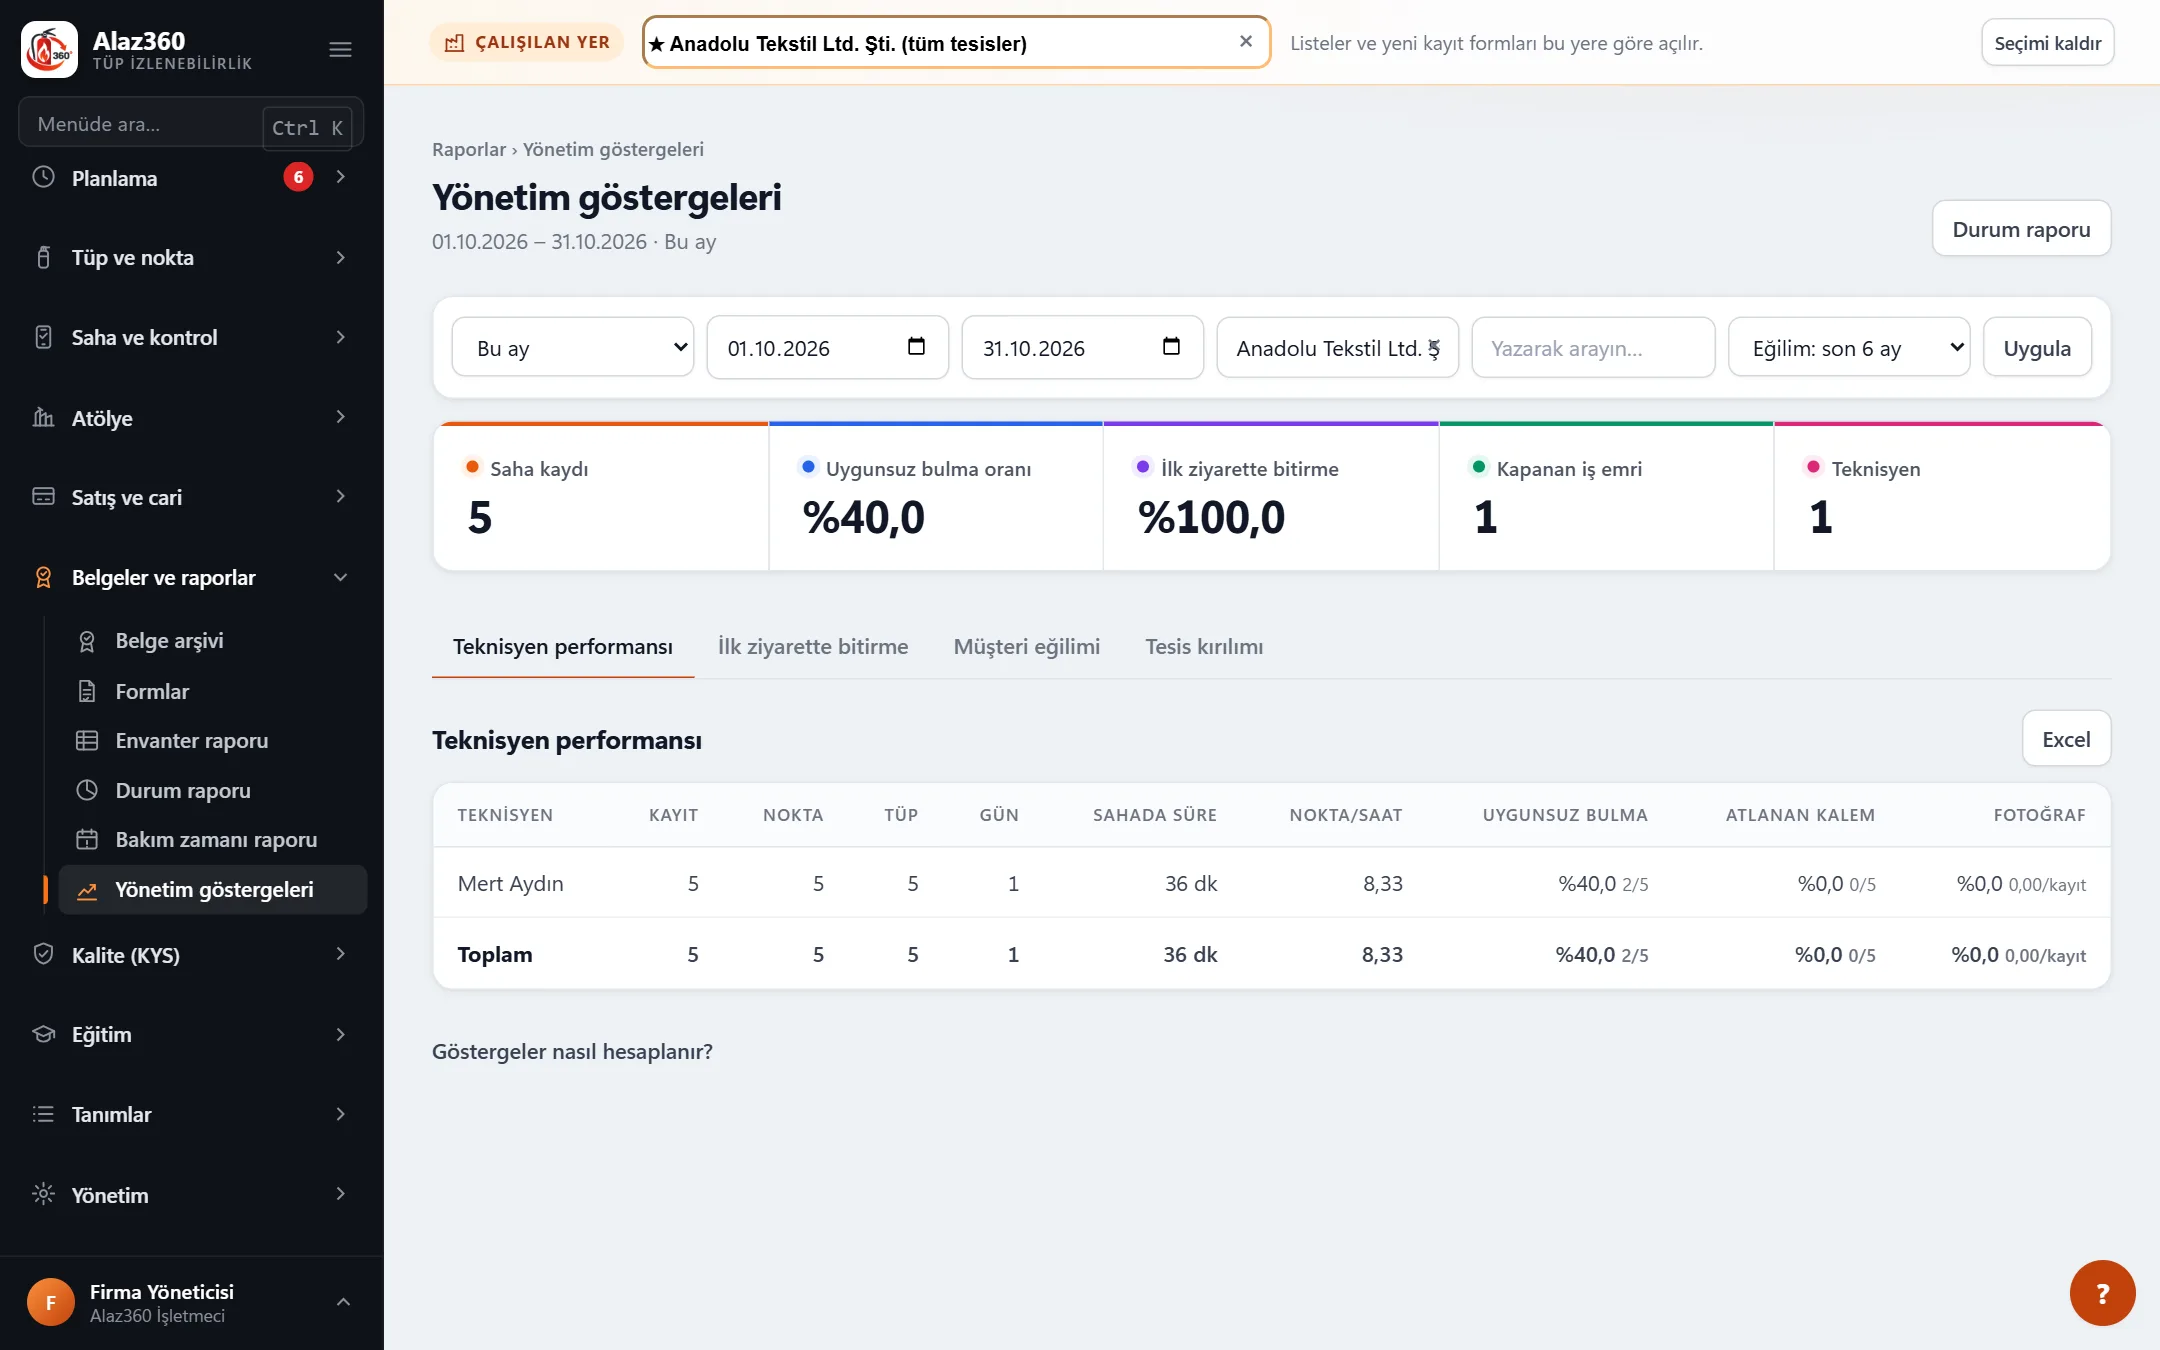
Task: Switch to Tesis kırılımı tab
Action: click(1204, 647)
